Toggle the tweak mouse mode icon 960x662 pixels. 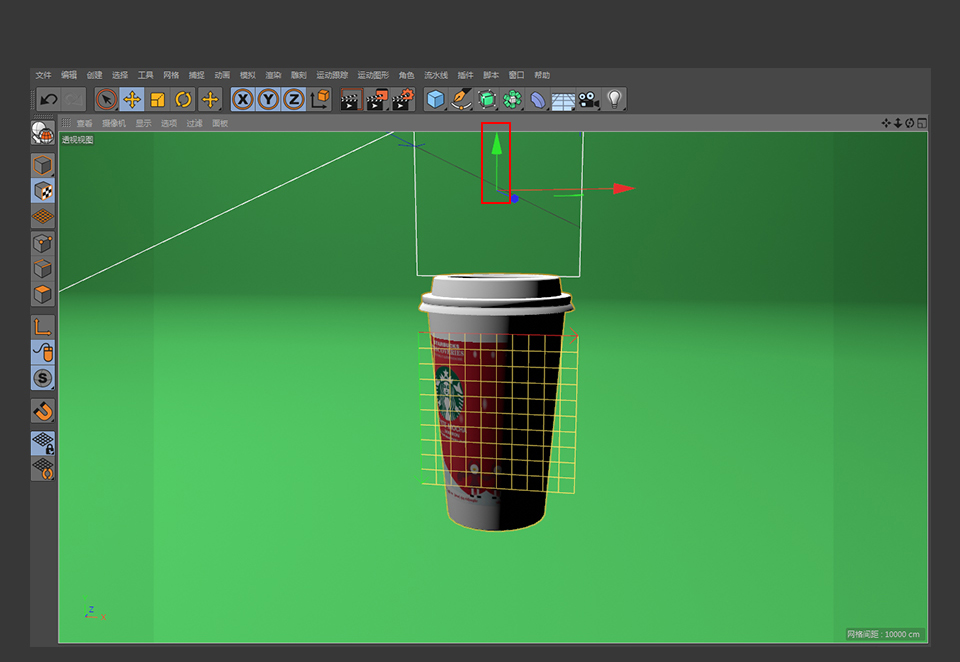click(43, 353)
